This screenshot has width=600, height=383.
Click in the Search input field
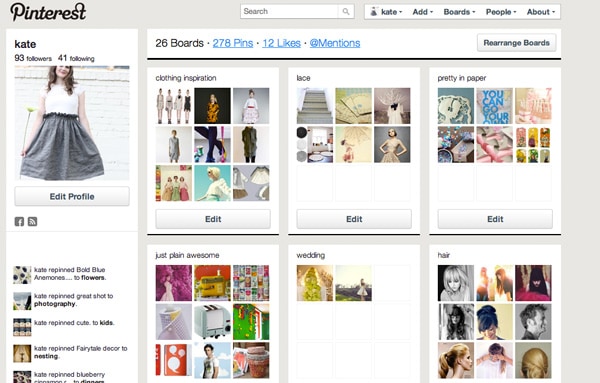click(290, 11)
